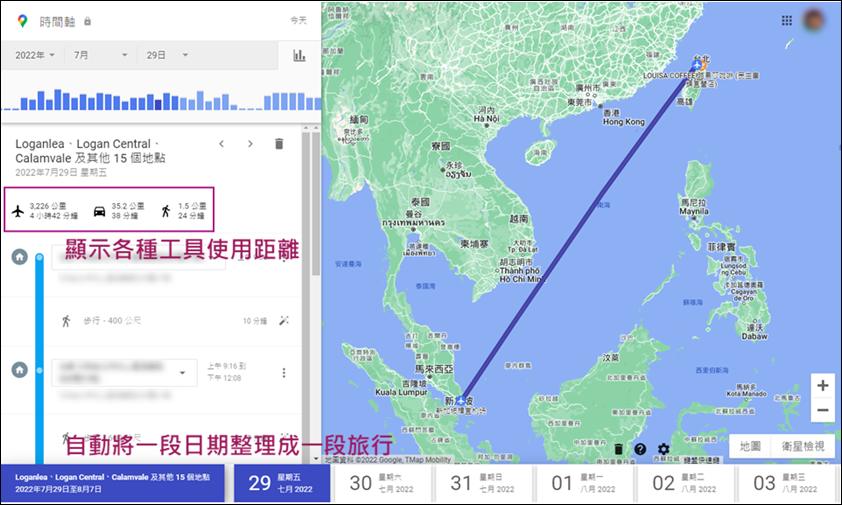Switch to 地圖 map view
This screenshot has width=842, height=505.
750,446
